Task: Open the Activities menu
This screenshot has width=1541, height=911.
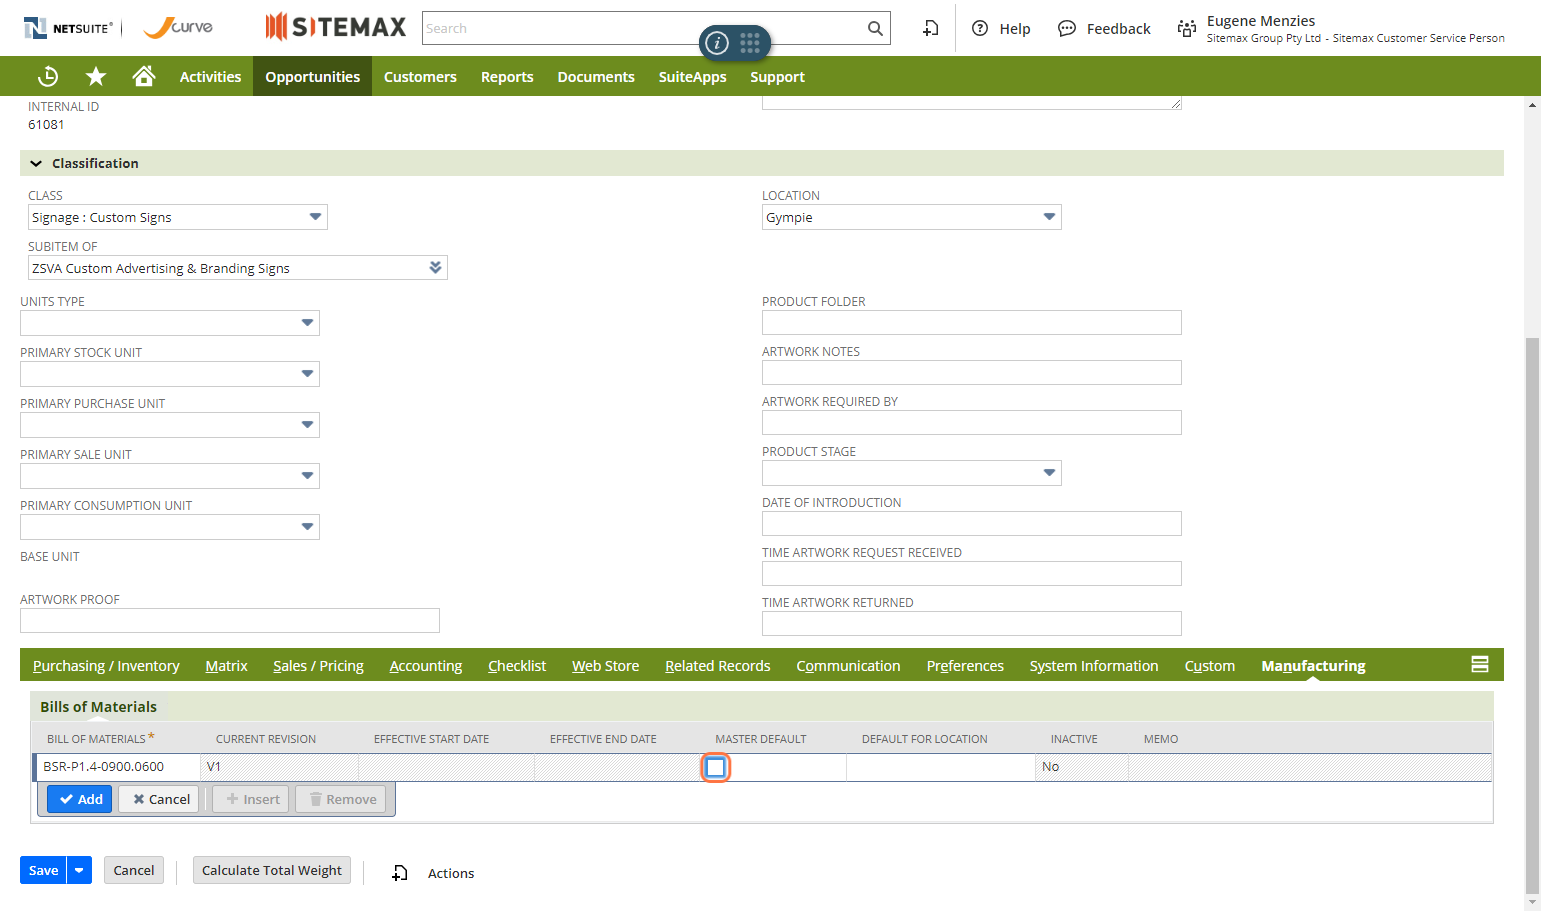Action: pos(210,76)
